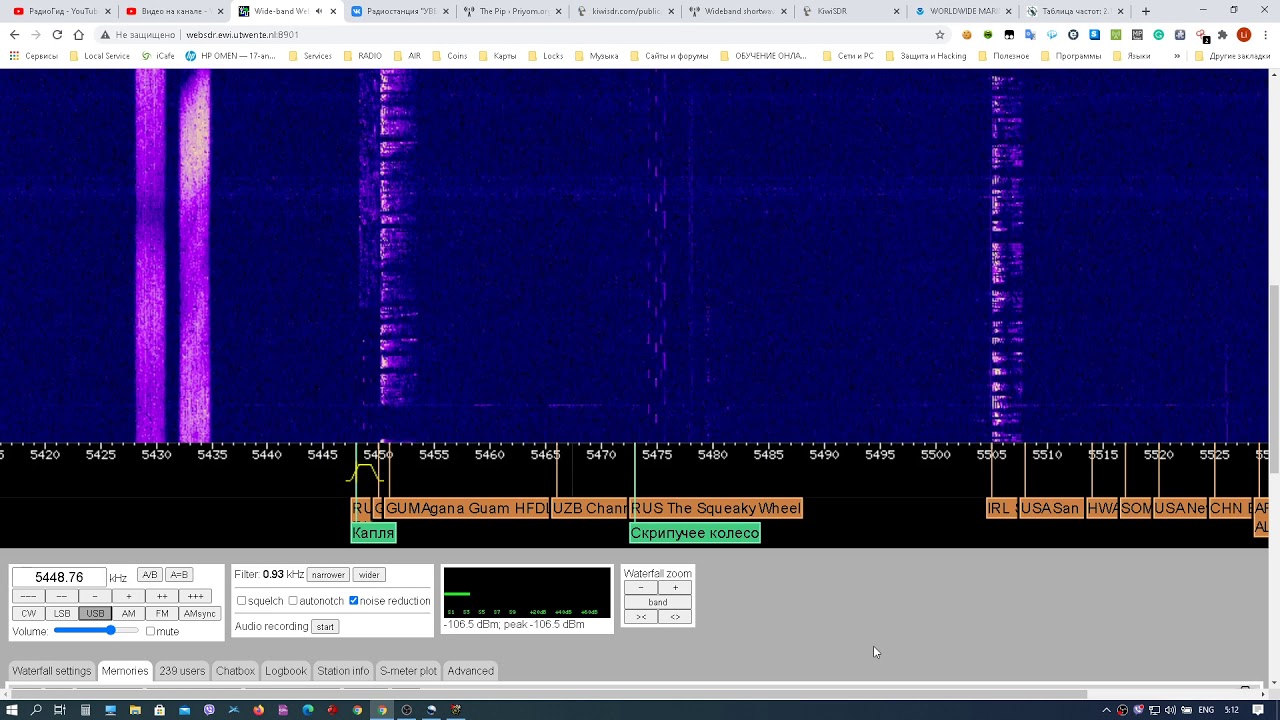Open volume icon in system tray
Image resolution: width=1280 pixels, height=720 pixels.
click(x=1170, y=710)
